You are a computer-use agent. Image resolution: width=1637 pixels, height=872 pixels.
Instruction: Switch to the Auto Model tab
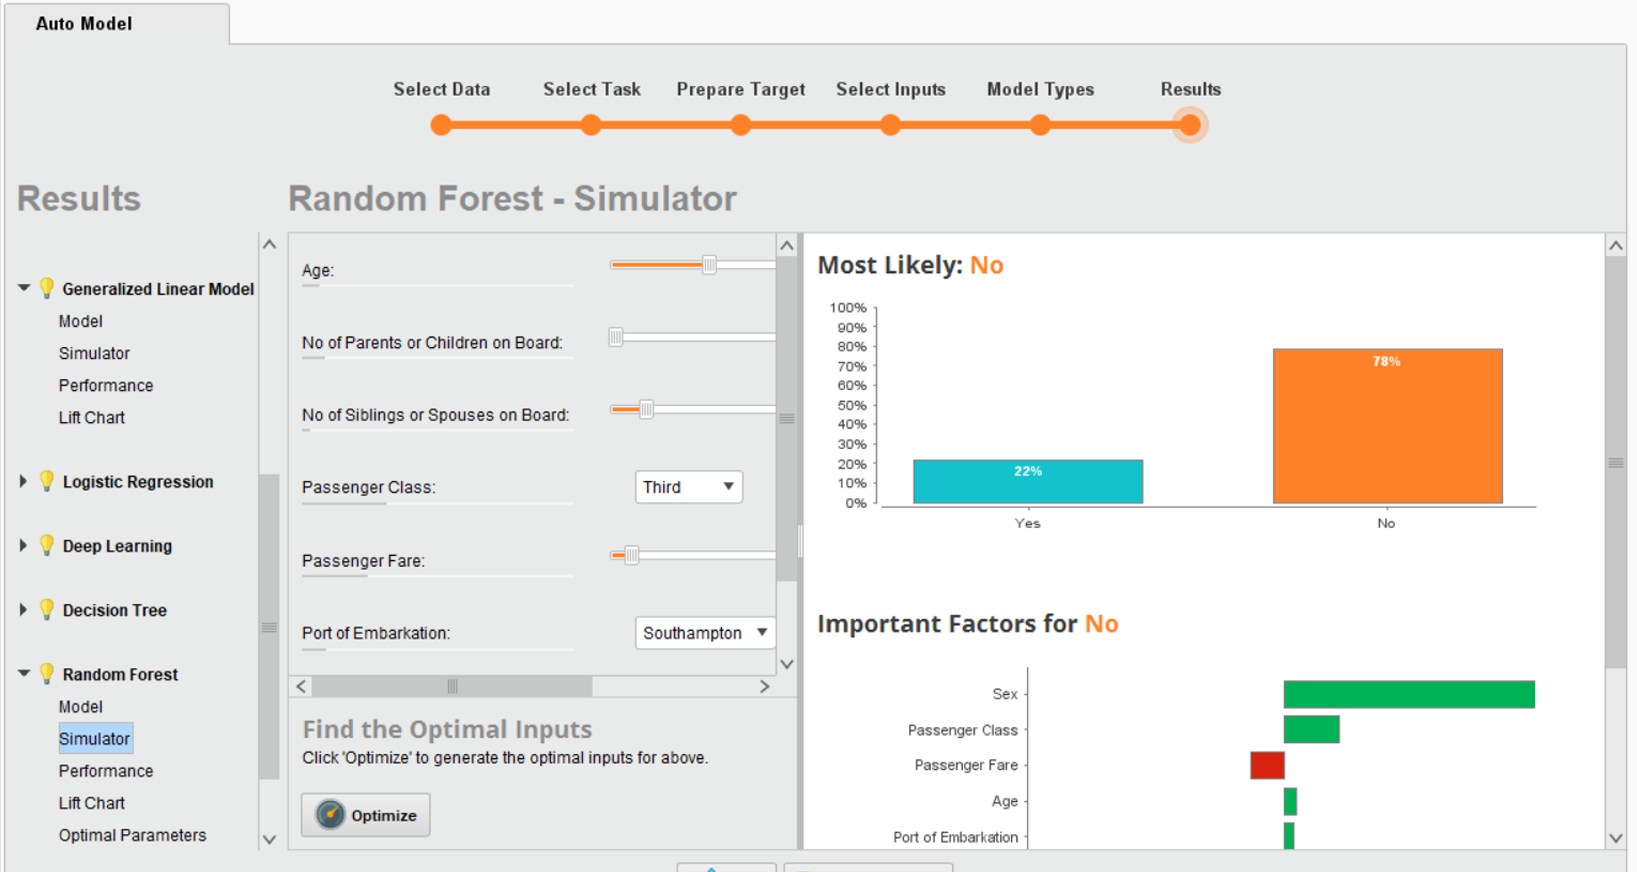pyautogui.click(x=84, y=23)
